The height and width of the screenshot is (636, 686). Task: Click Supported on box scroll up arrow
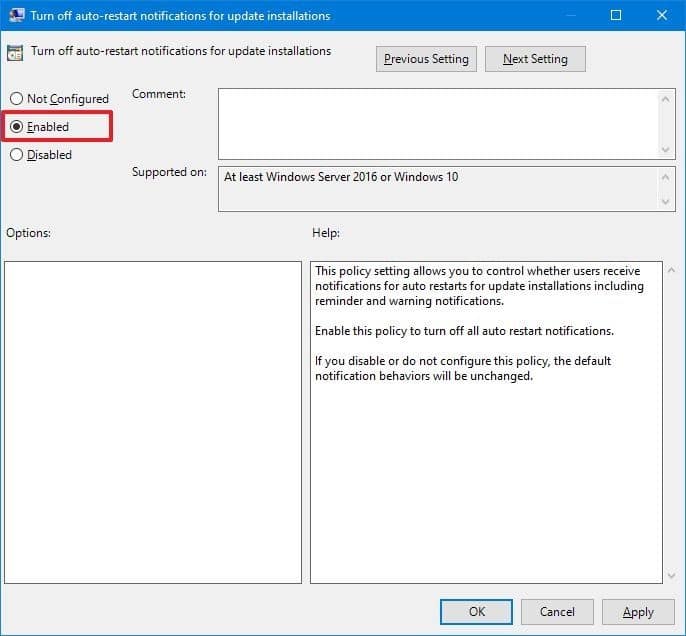(x=665, y=177)
